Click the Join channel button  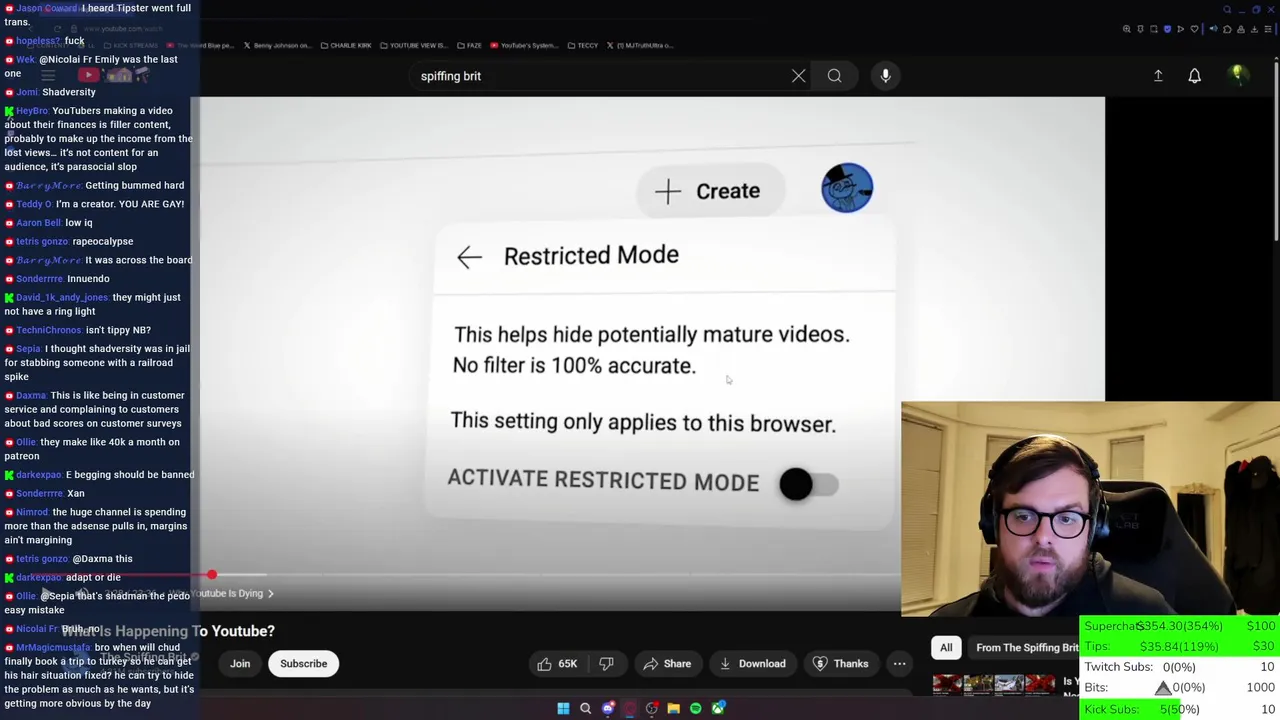[240, 664]
